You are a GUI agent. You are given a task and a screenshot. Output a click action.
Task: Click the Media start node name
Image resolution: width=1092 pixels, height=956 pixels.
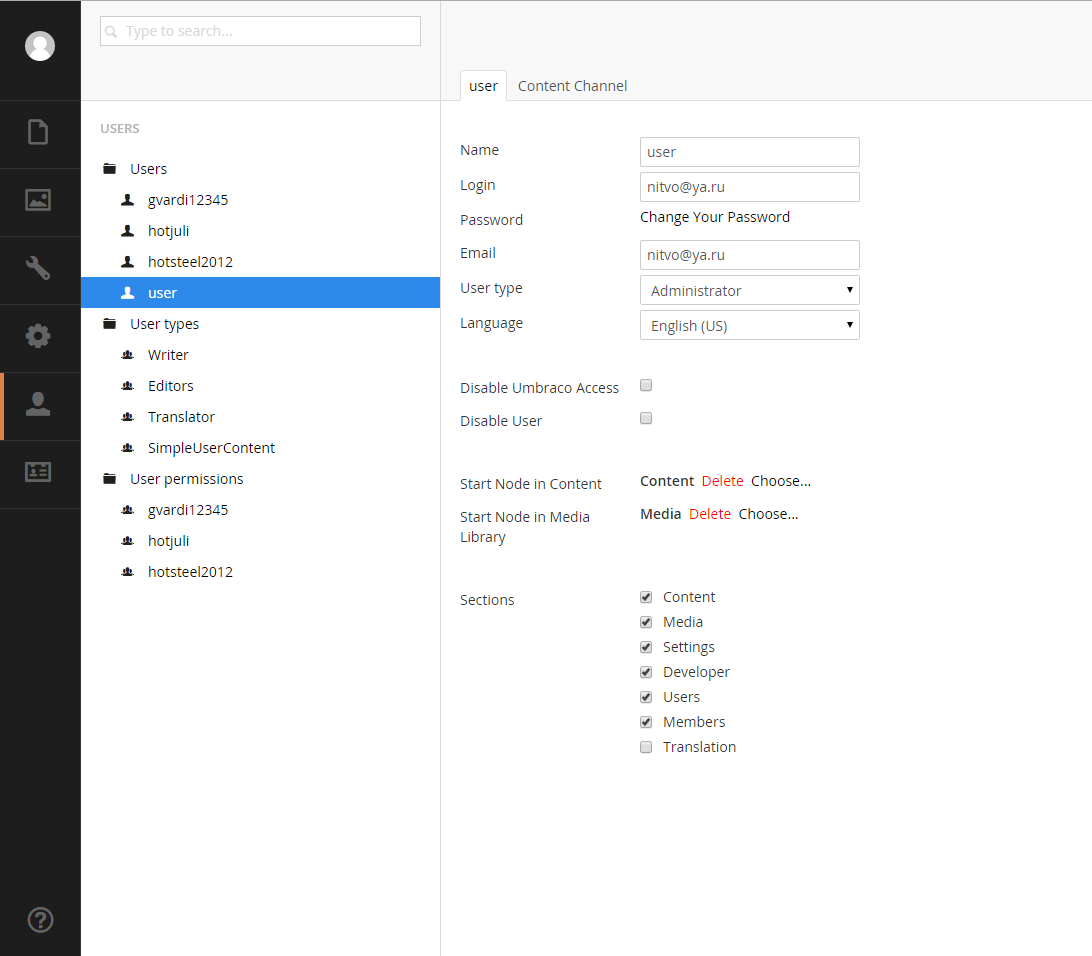(660, 514)
